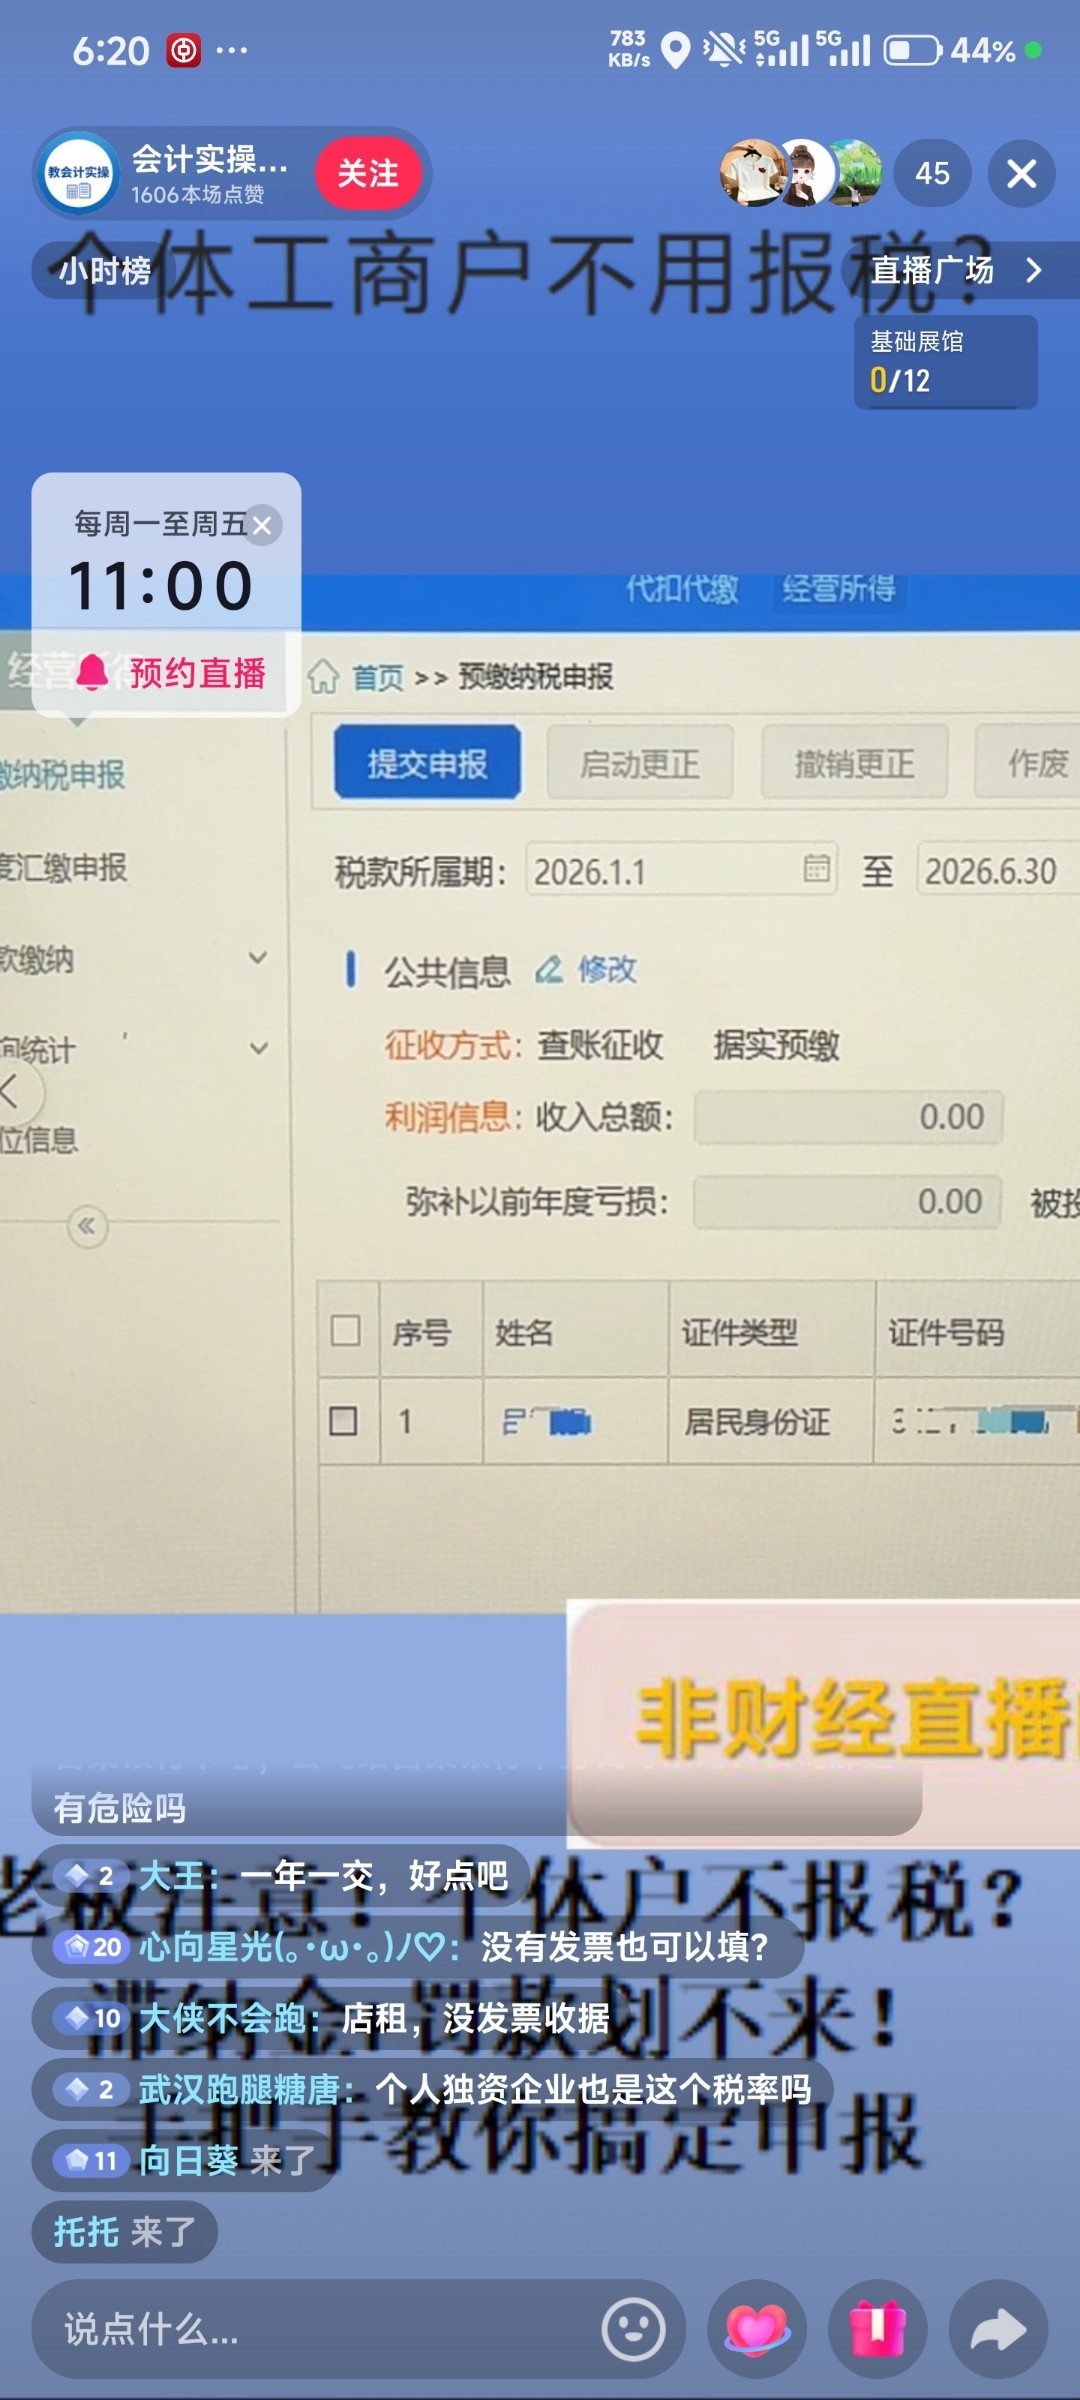Expand the 缴纳 sidebar menu arrow
Image resolution: width=1080 pixels, height=2400 pixels.
tap(258, 958)
